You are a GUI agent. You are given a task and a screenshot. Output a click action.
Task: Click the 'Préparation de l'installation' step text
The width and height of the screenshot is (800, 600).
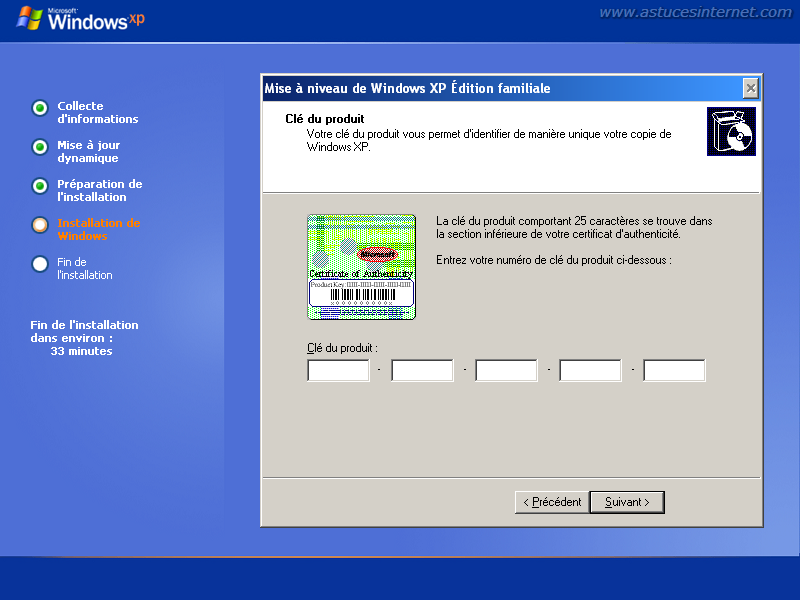(x=99, y=190)
